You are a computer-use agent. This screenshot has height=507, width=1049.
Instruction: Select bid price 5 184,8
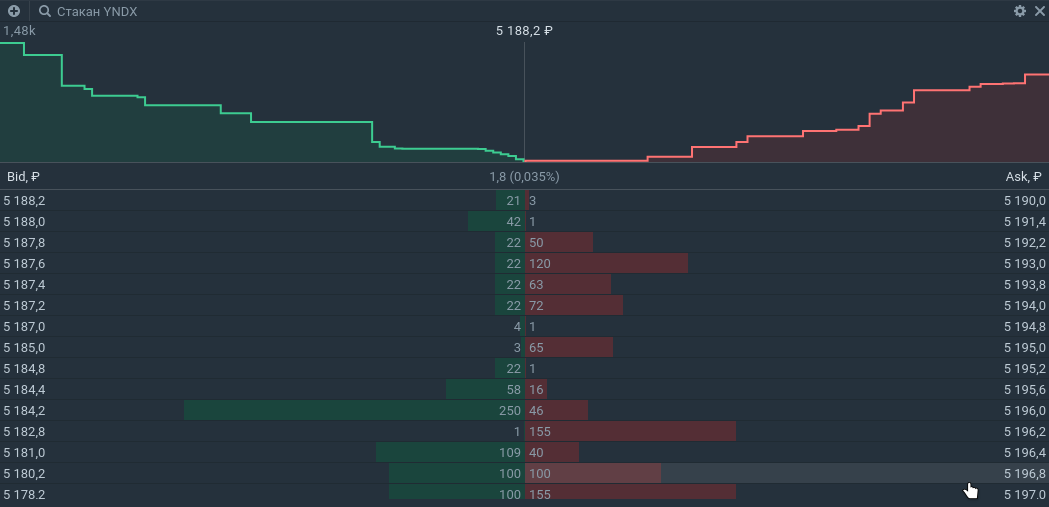point(24,369)
